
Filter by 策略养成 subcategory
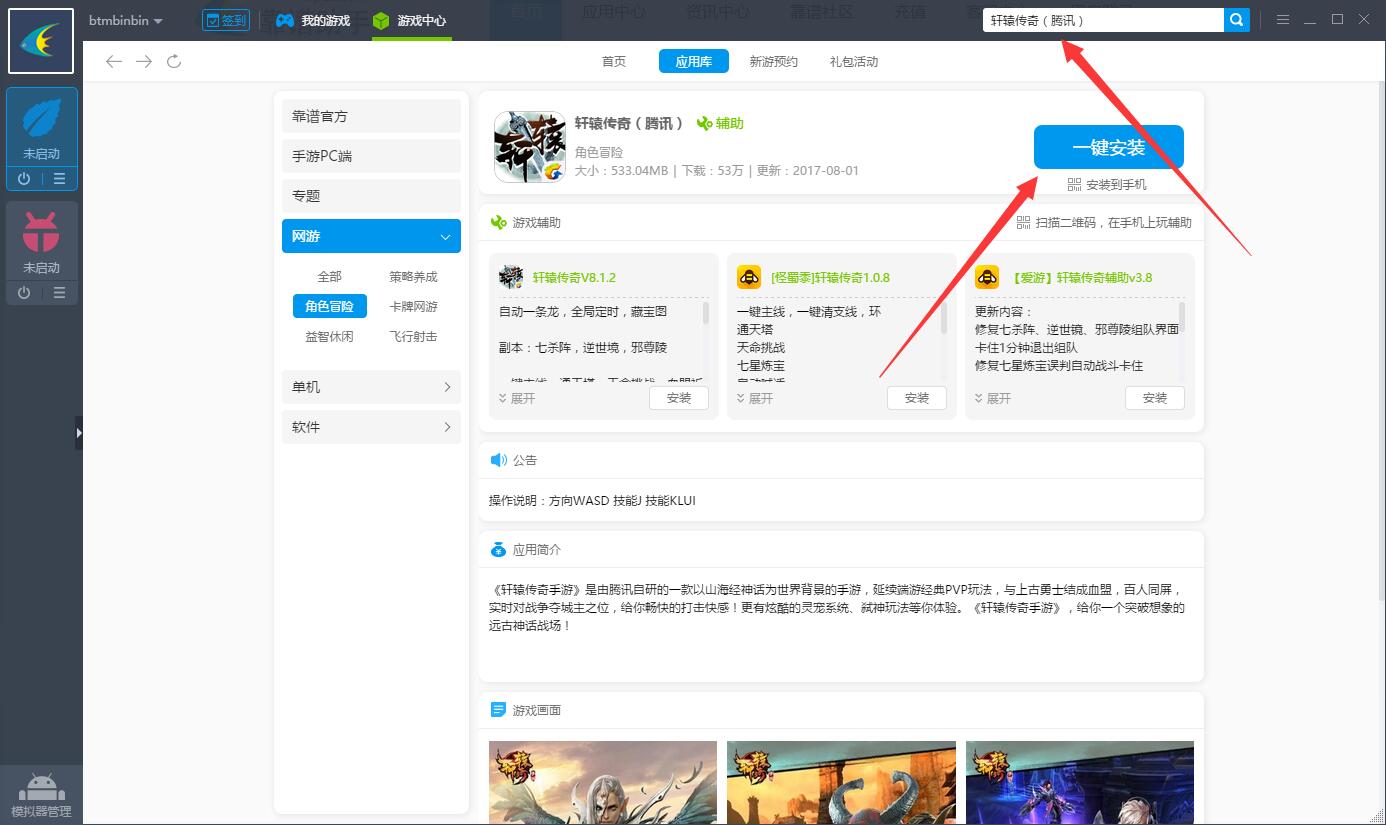pos(413,277)
